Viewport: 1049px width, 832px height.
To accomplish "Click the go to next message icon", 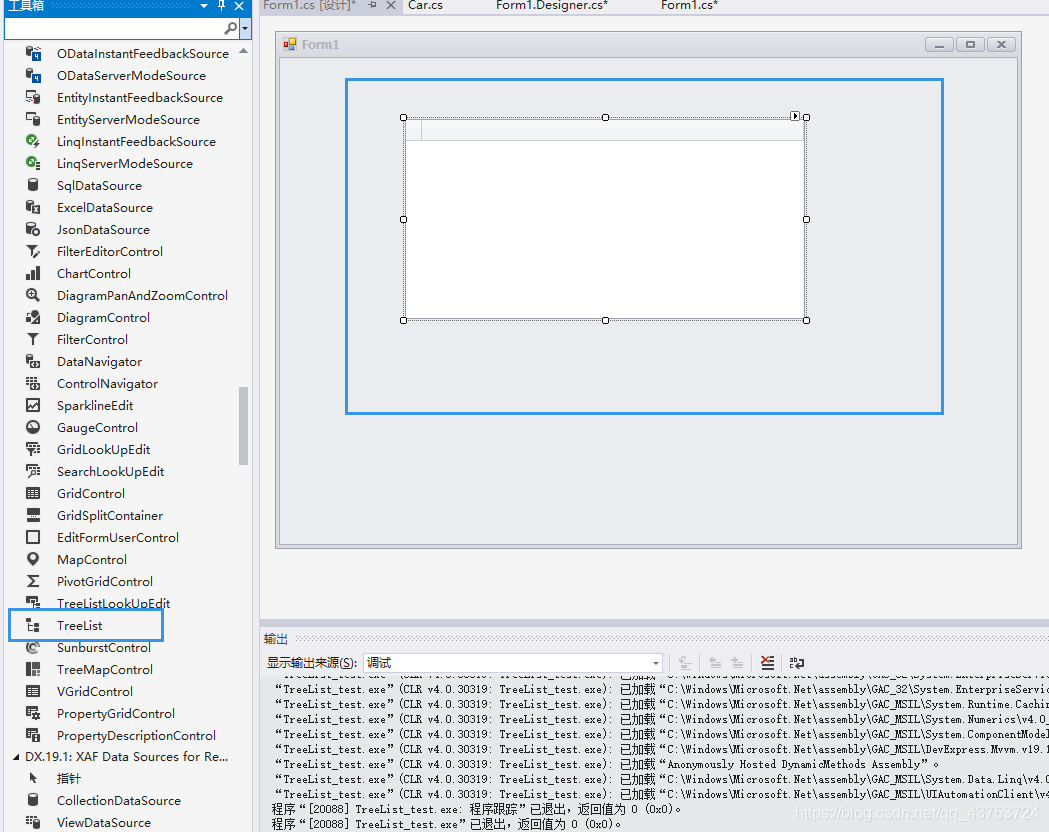I will (737, 663).
